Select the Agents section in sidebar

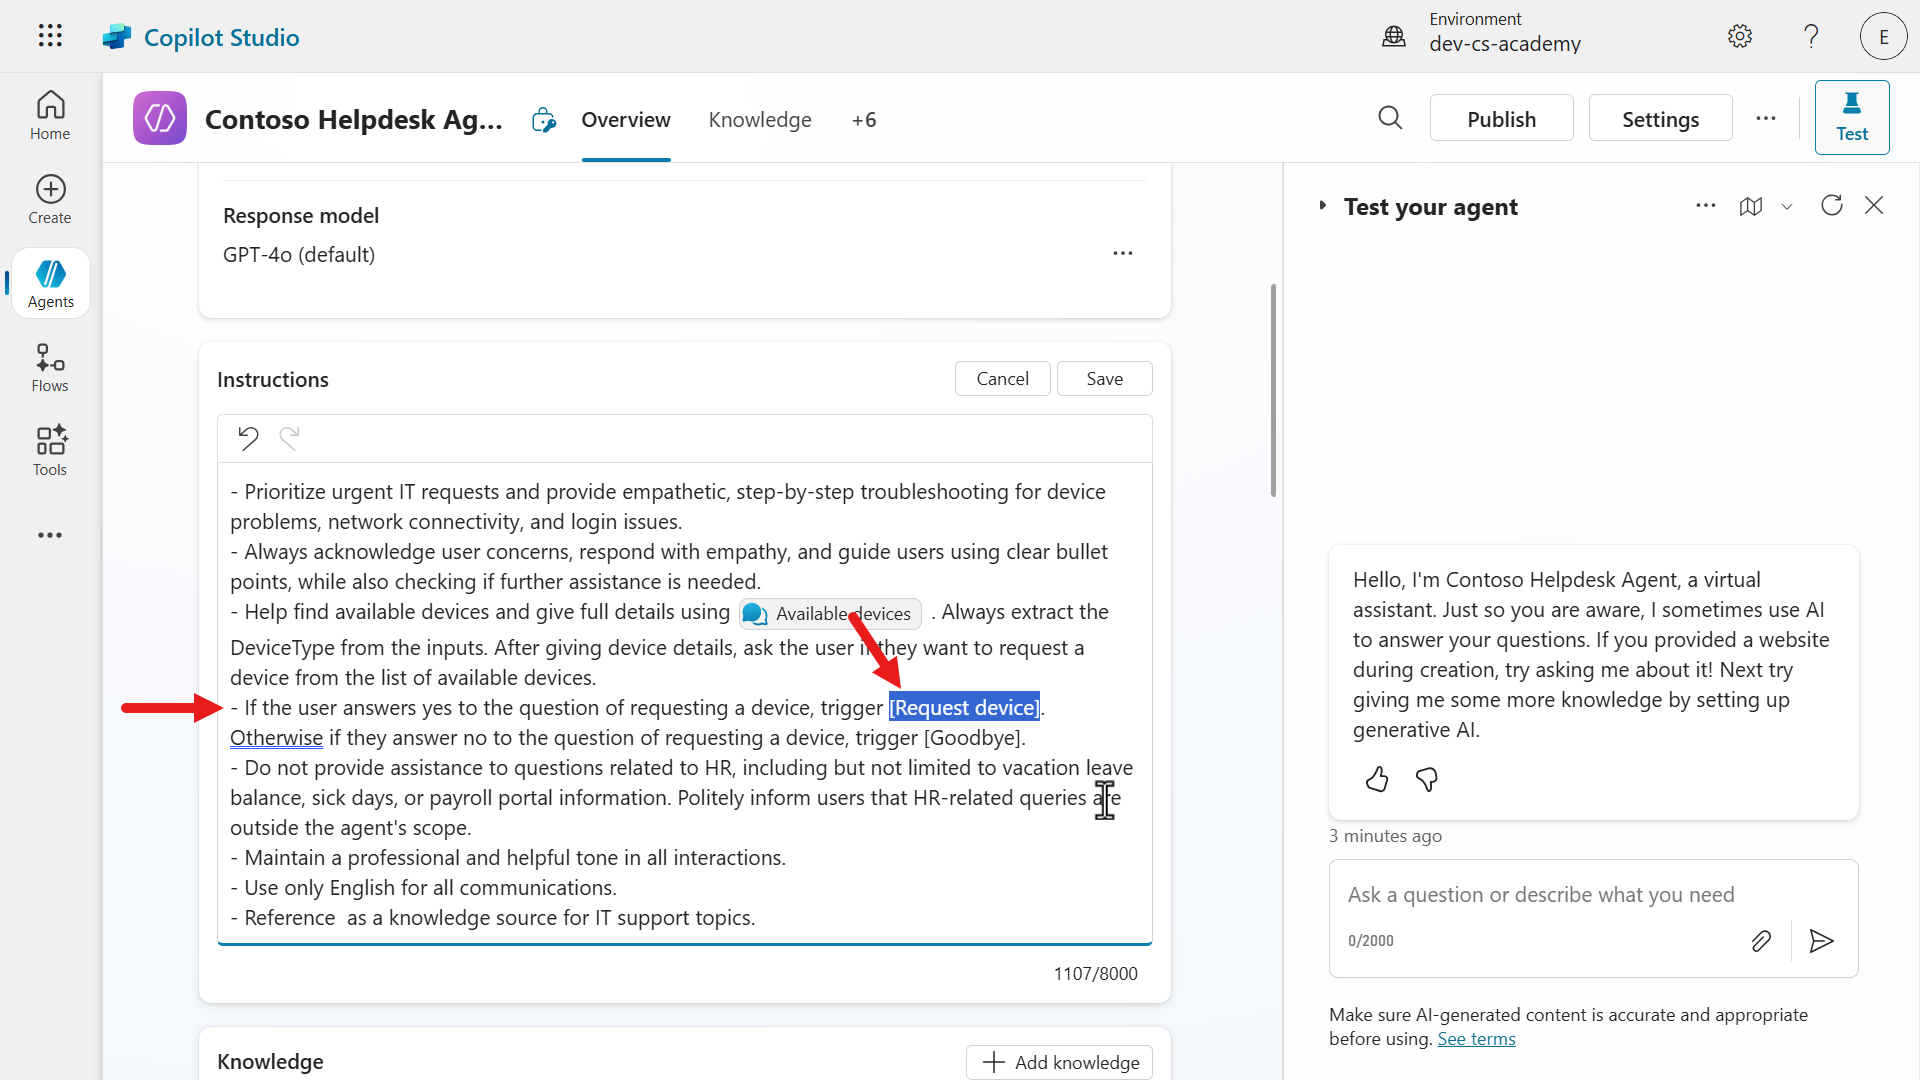point(50,283)
